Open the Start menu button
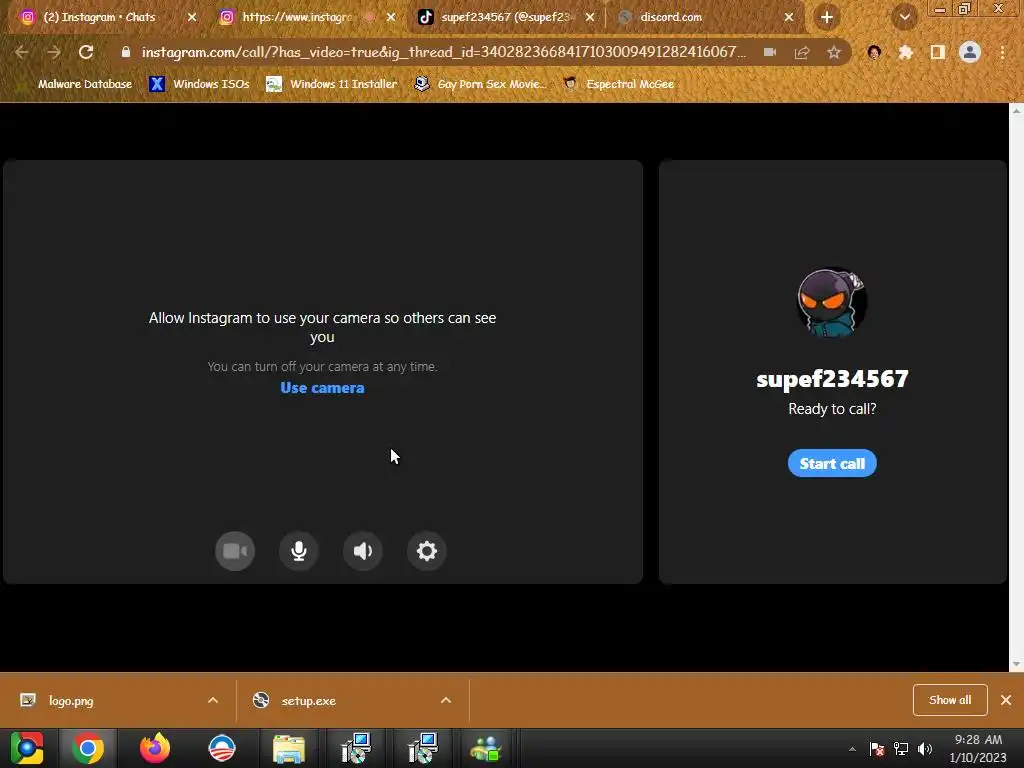The height and width of the screenshot is (768, 1024). tap(27, 748)
